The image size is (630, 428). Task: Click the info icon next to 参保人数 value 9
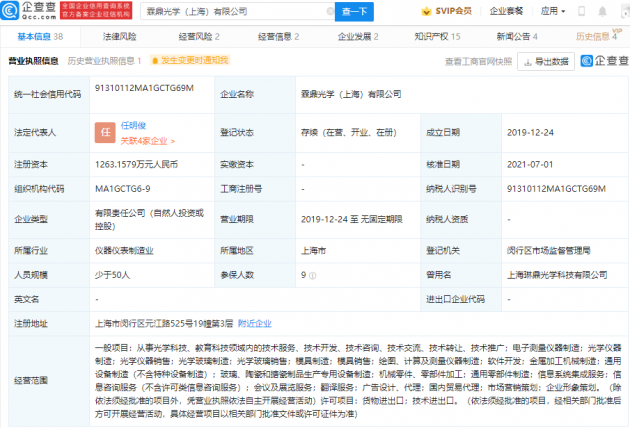tap(313, 276)
